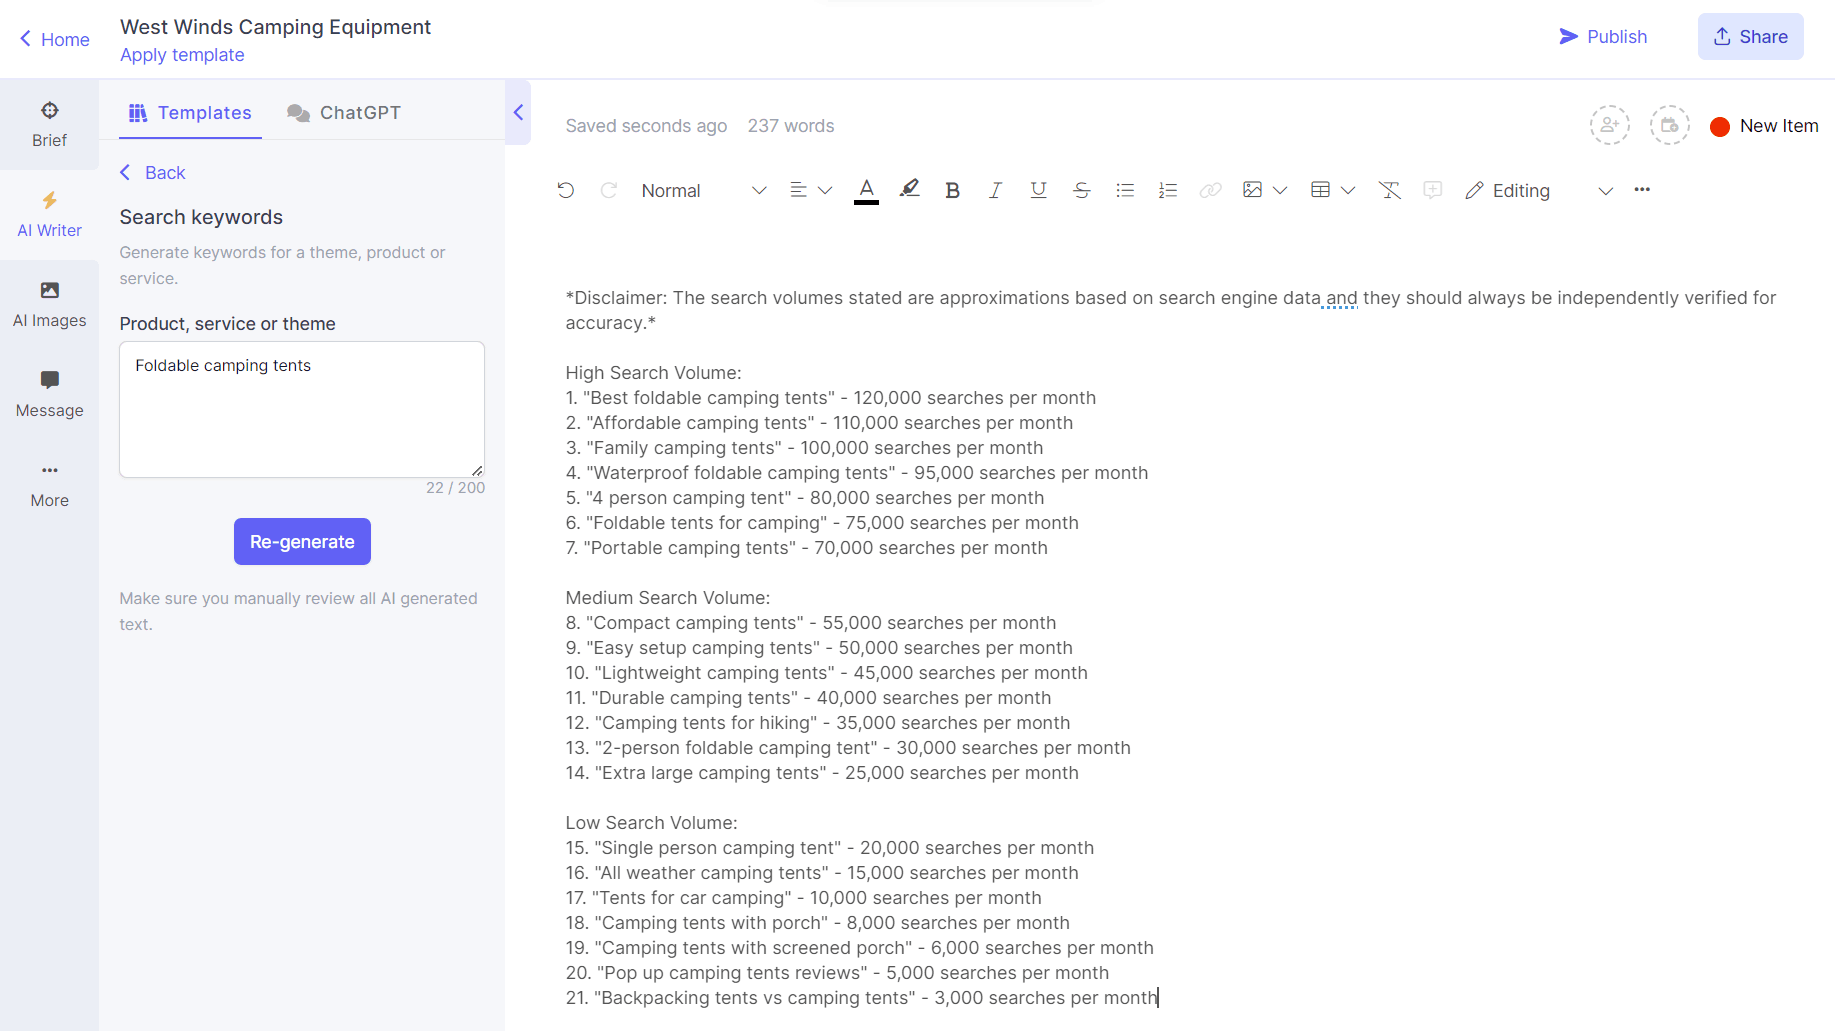
Task: Open the Editing mode dropdown
Action: tap(1540, 190)
